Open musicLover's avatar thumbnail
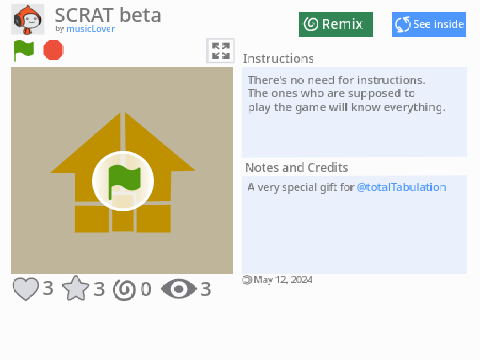This screenshot has width=480, height=360. click(28, 19)
